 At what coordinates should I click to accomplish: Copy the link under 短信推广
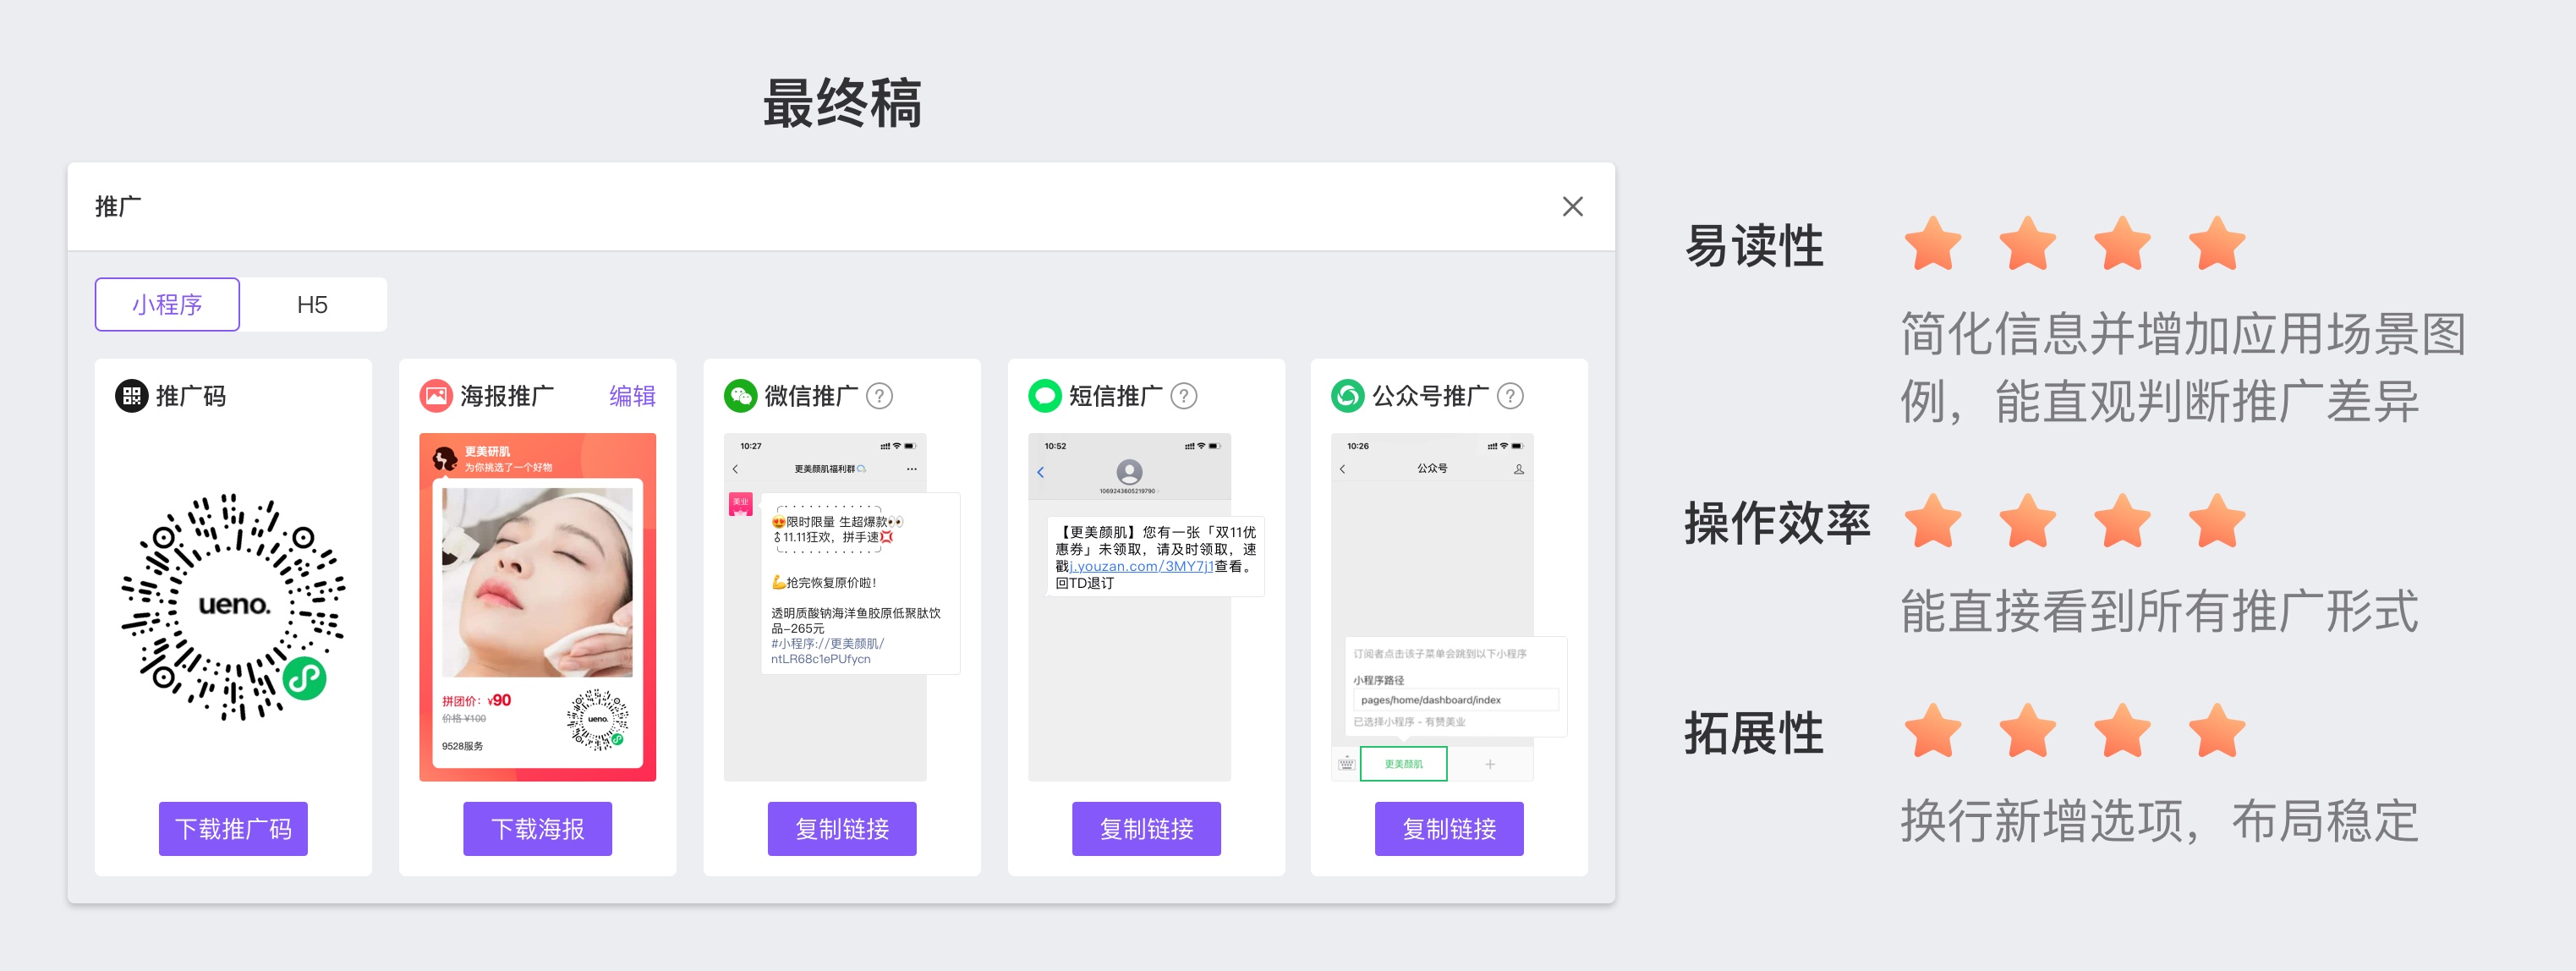[x=1146, y=828]
